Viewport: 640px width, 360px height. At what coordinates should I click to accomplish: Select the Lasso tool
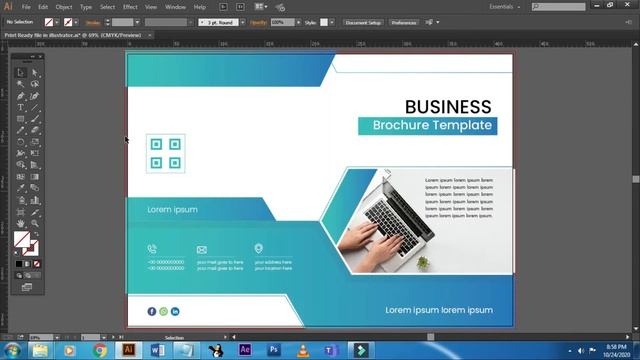click(35, 84)
